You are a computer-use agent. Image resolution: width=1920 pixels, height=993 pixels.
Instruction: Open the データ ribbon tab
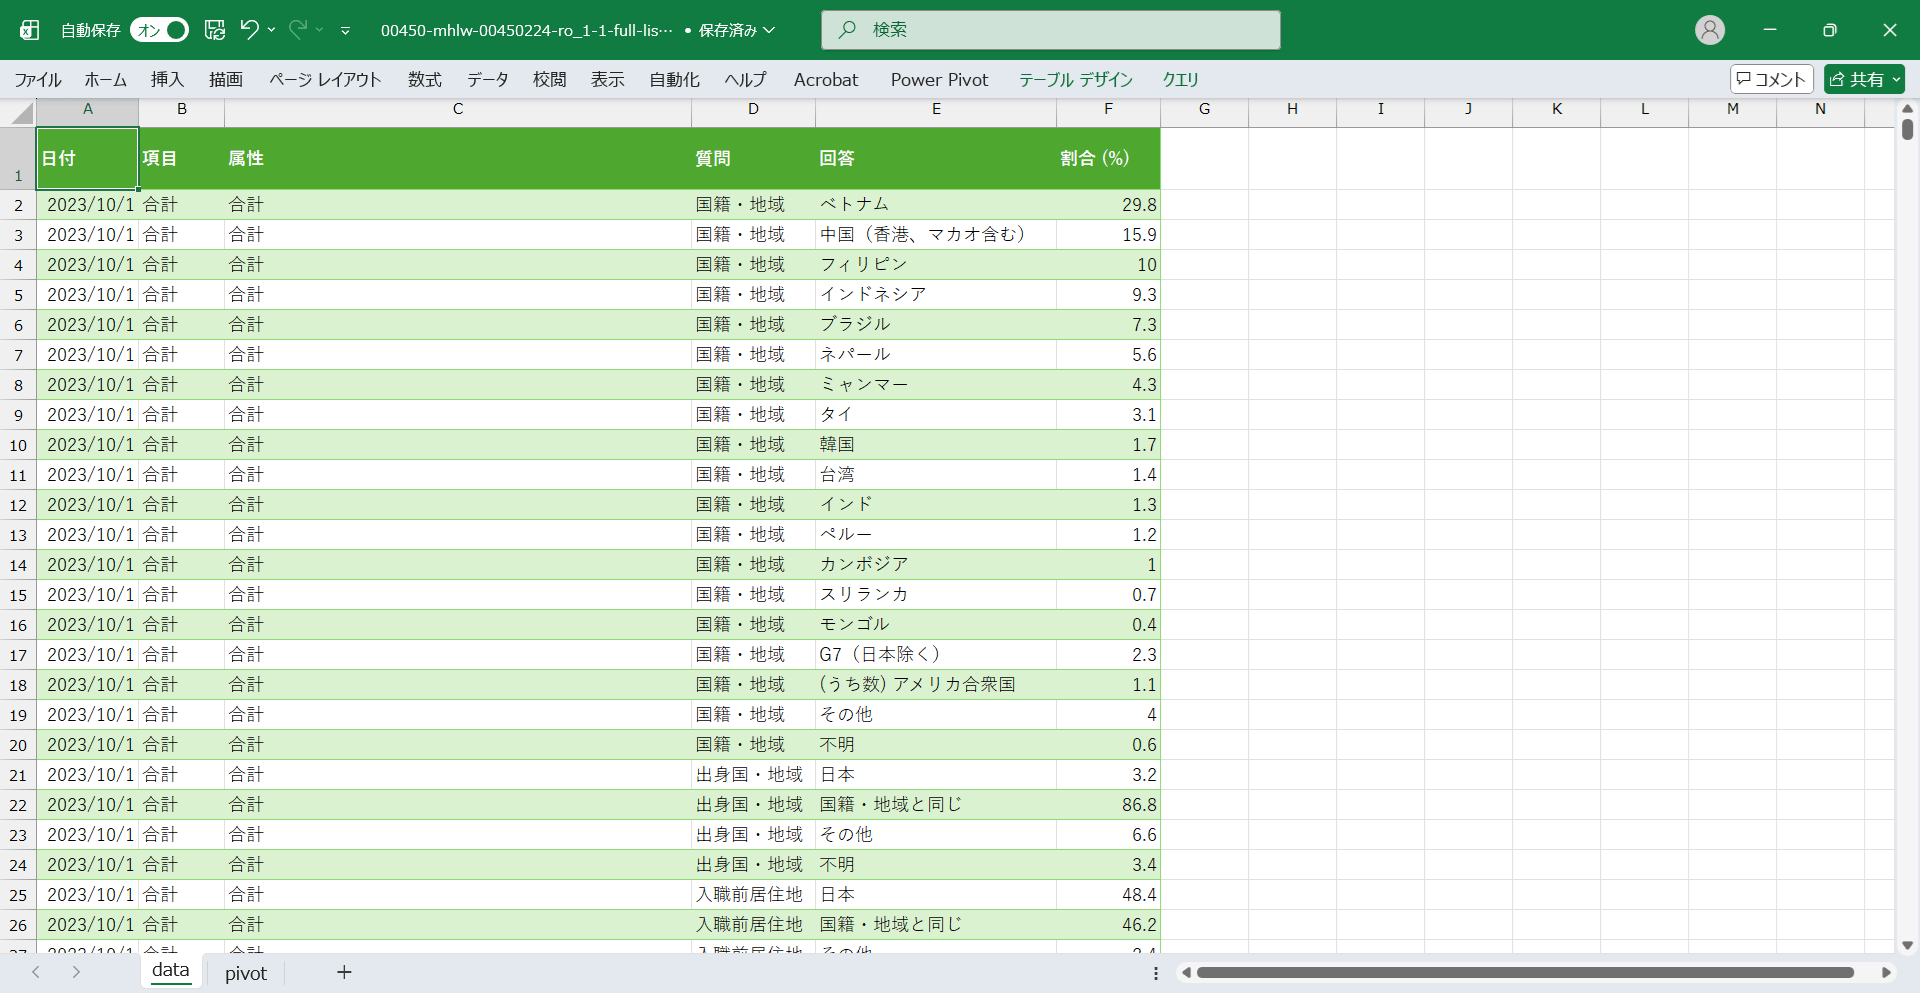pos(487,80)
